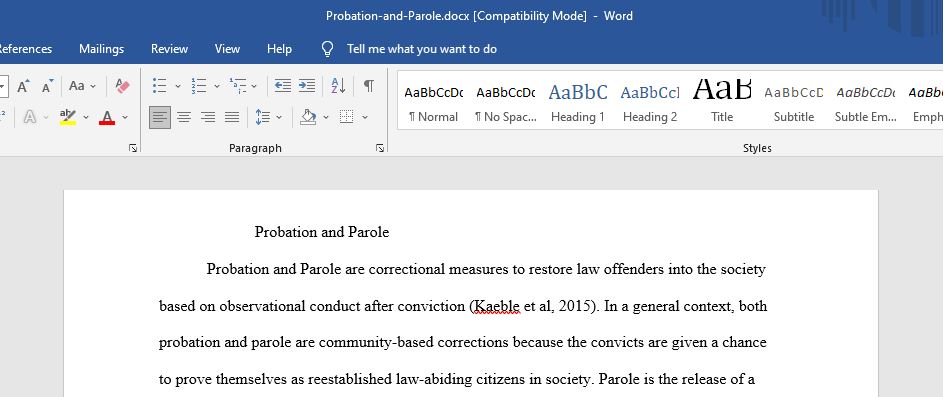Click the Decrease Indent icon
943x397 pixels.
click(x=283, y=86)
